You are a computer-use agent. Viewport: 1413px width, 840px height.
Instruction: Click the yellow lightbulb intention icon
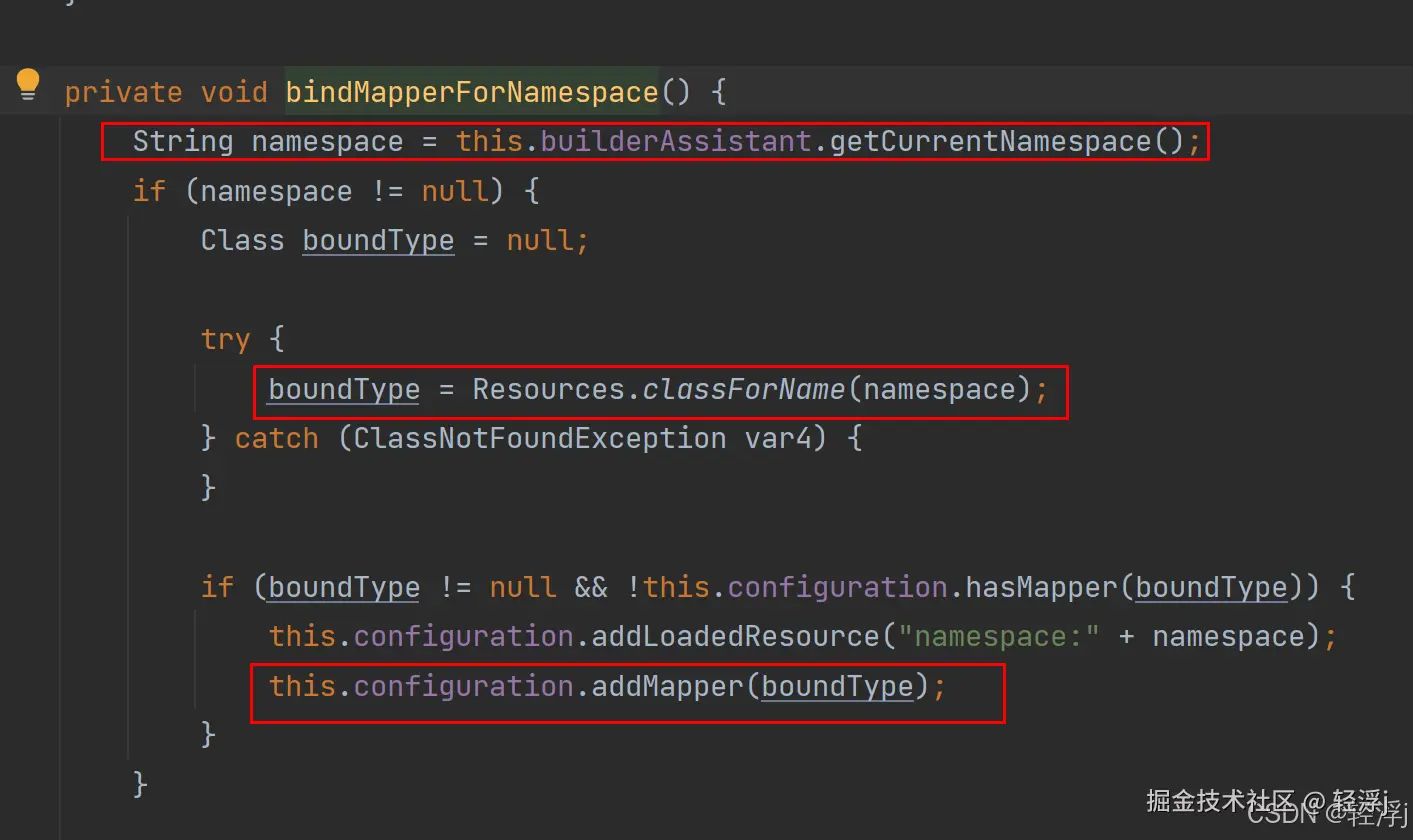[x=28, y=85]
